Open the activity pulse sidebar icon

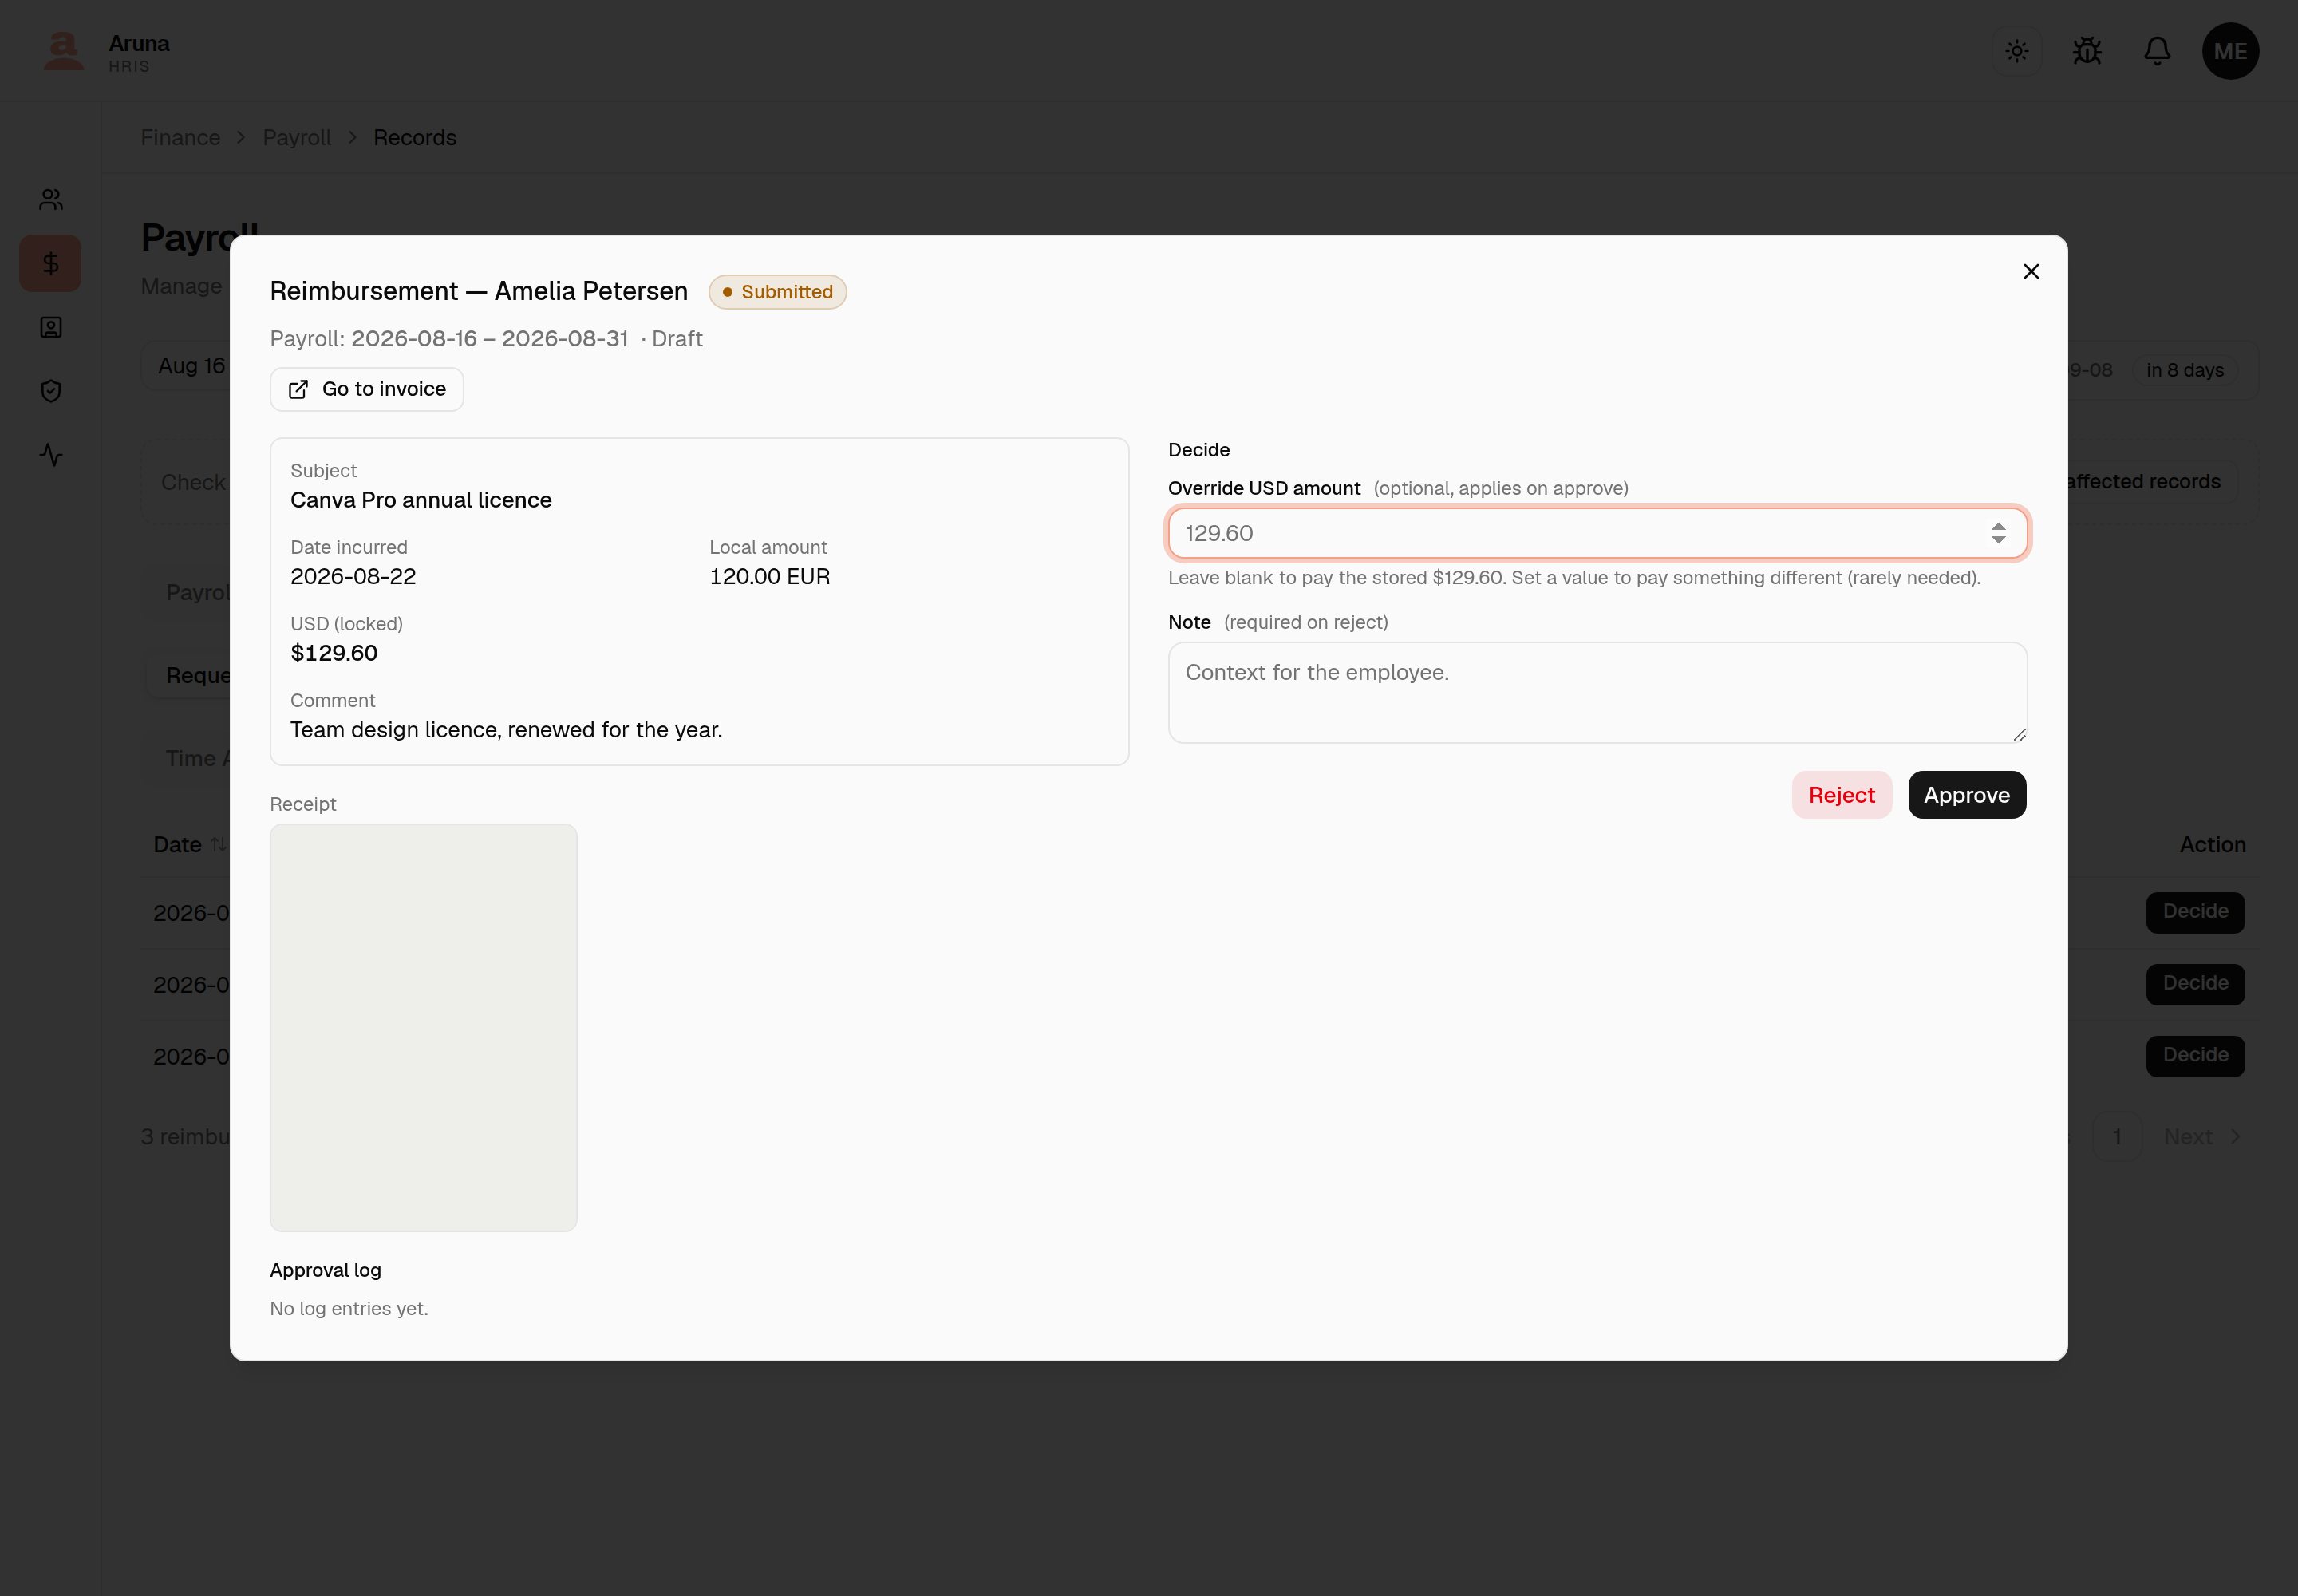[x=51, y=455]
